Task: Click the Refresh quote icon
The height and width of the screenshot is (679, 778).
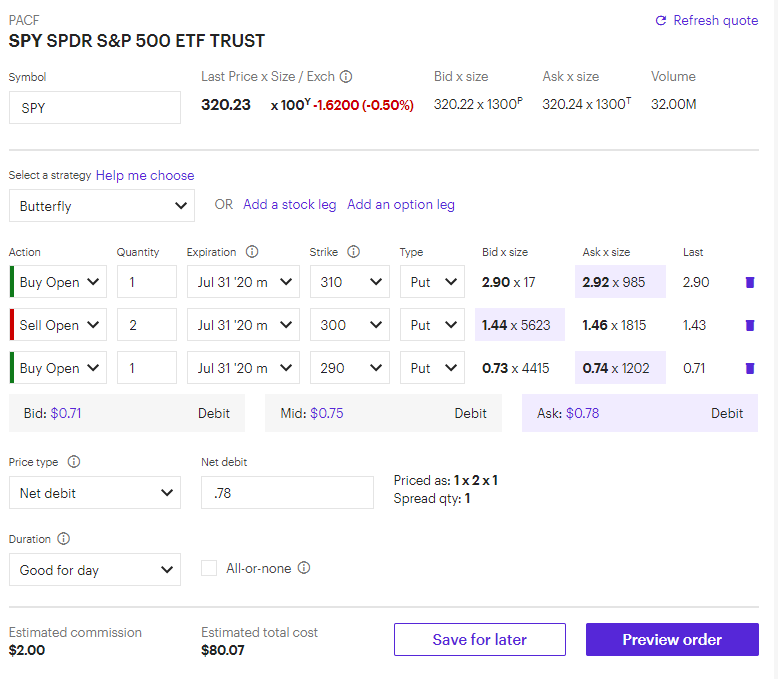Action: click(x=660, y=21)
